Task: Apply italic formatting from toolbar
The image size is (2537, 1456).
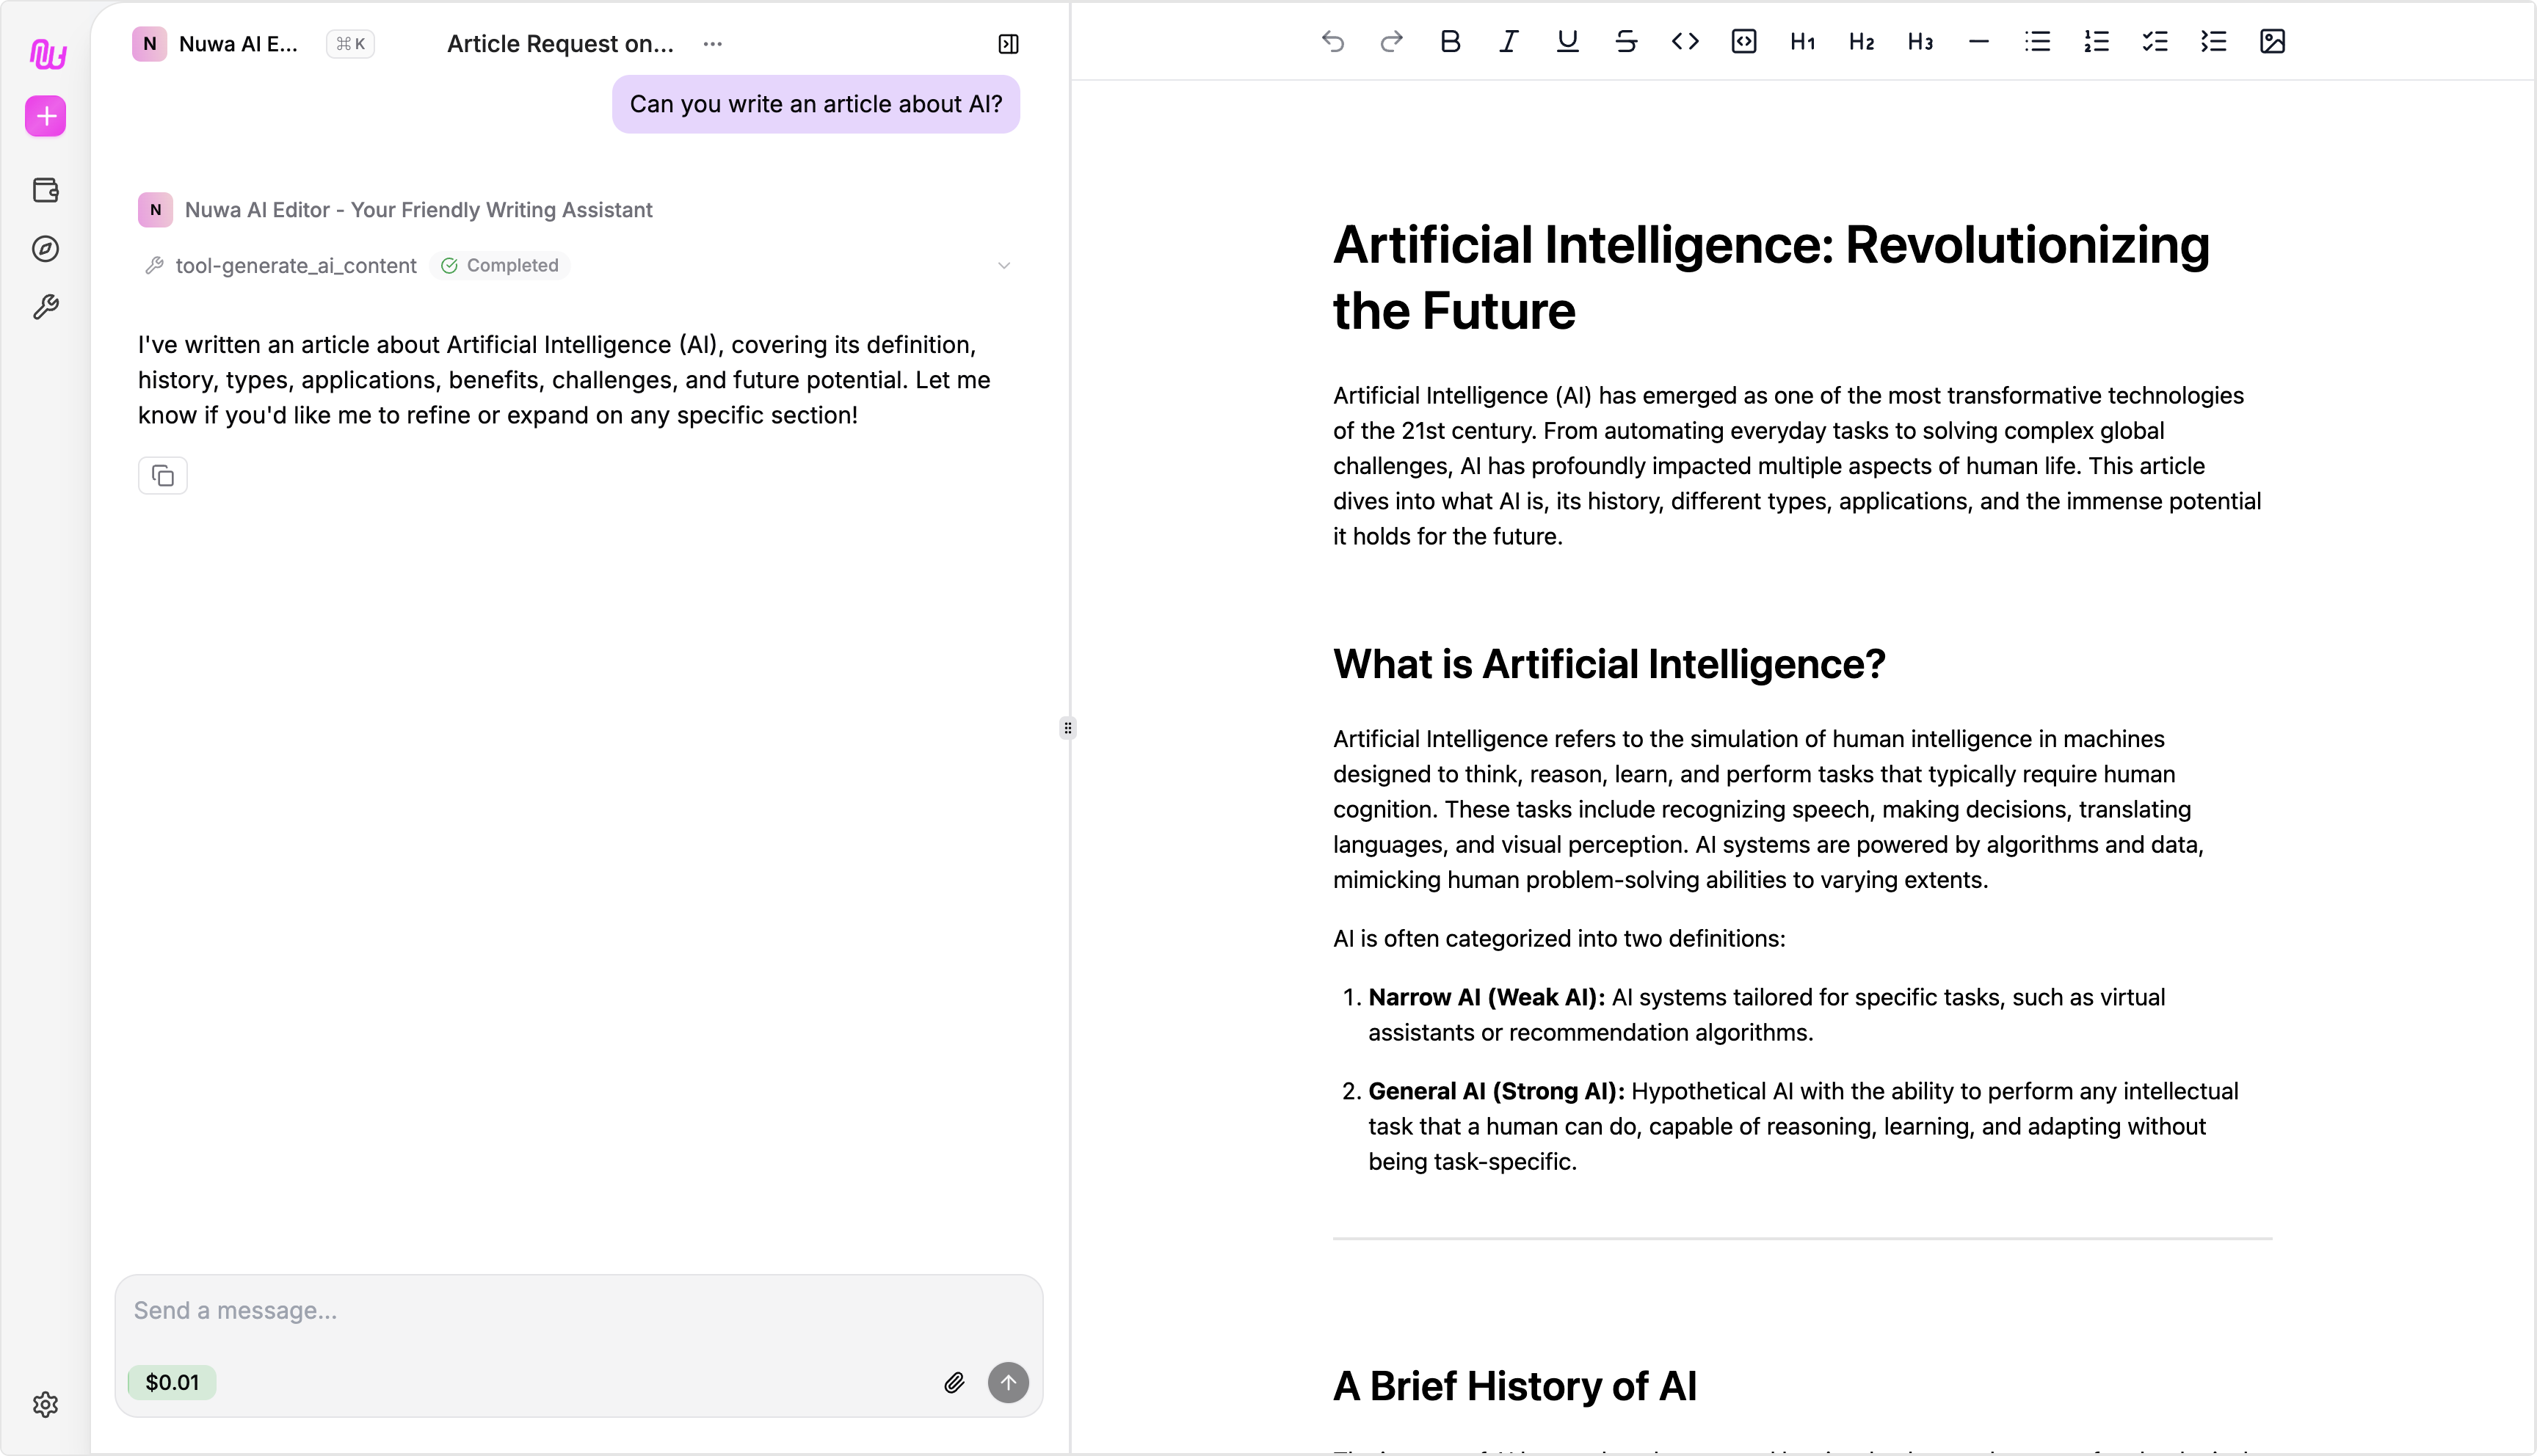Action: pyautogui.click(x=1508, y=42)
